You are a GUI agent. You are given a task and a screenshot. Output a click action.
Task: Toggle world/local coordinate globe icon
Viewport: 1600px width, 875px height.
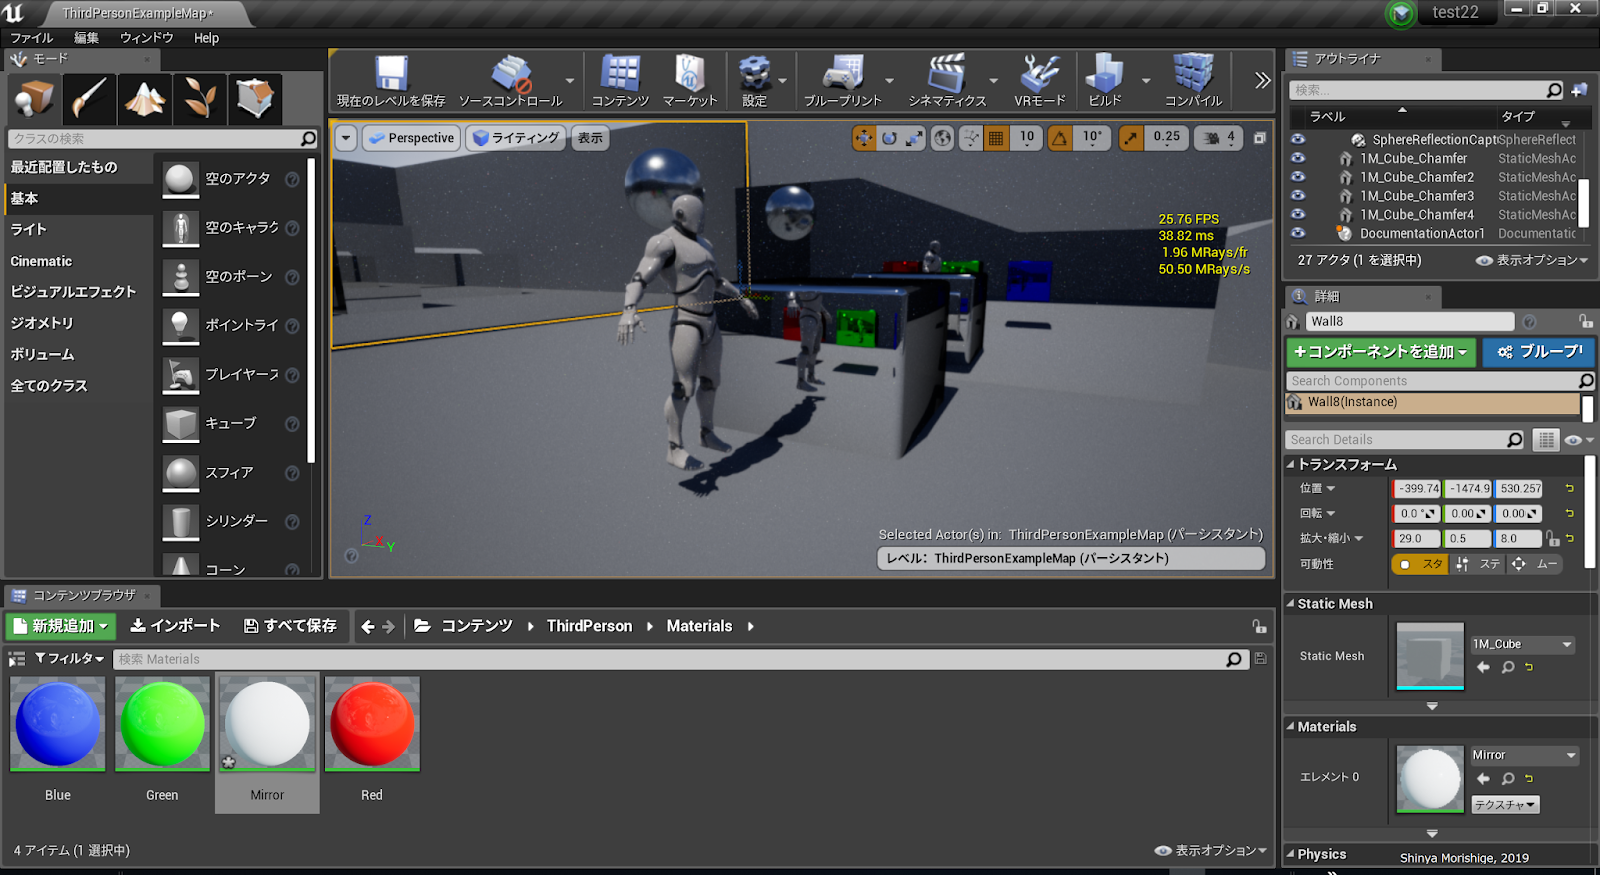point(942,138)
